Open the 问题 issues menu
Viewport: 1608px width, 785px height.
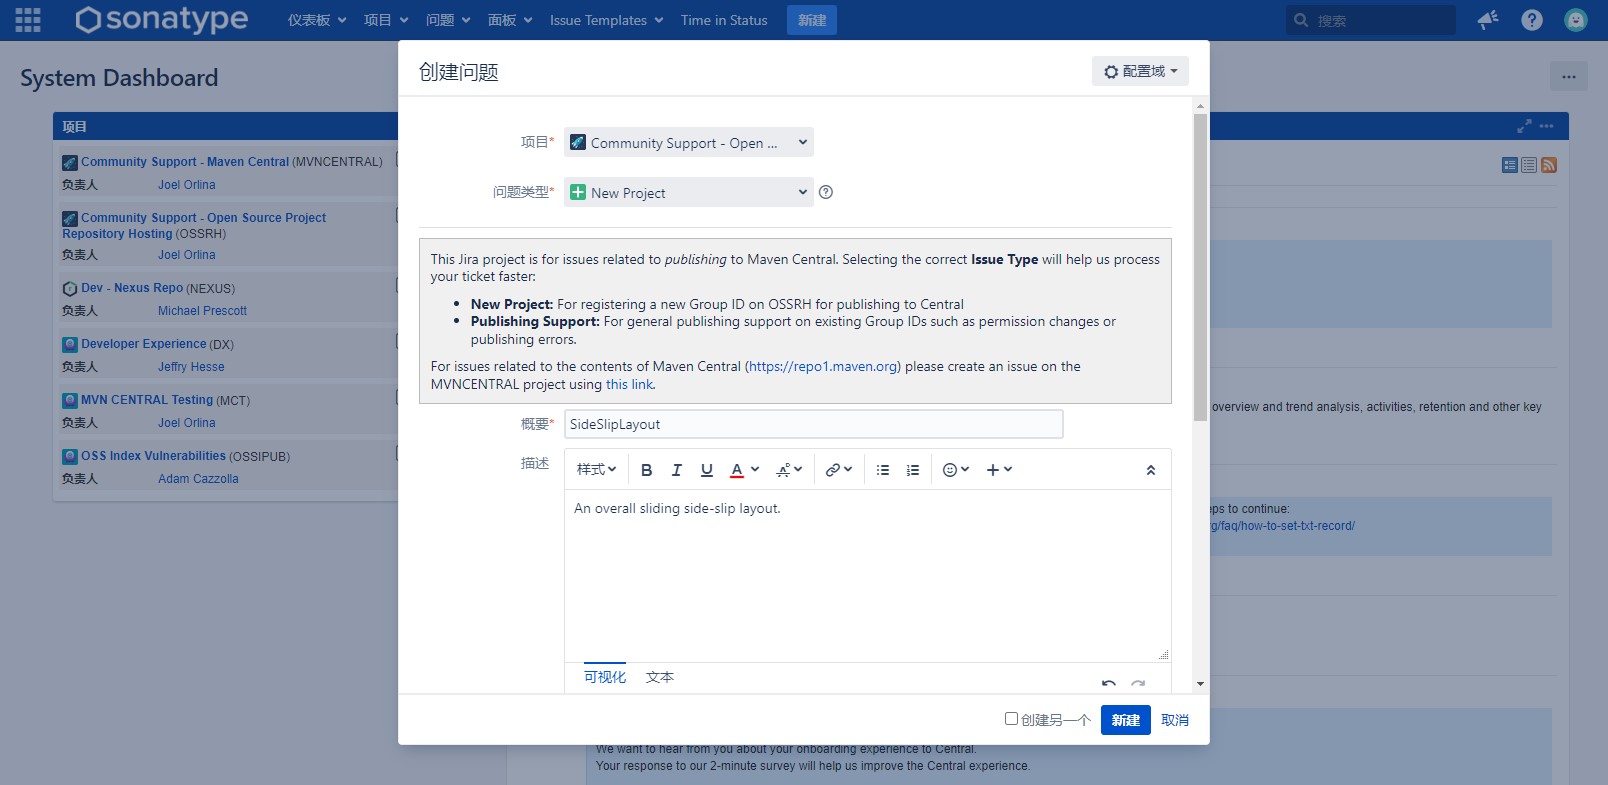448,20
